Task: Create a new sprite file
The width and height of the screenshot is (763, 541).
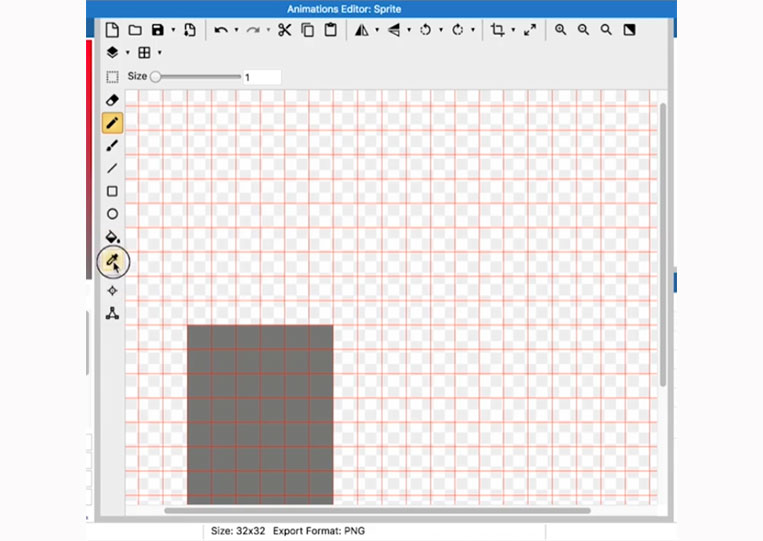Action: pos(112,30)
